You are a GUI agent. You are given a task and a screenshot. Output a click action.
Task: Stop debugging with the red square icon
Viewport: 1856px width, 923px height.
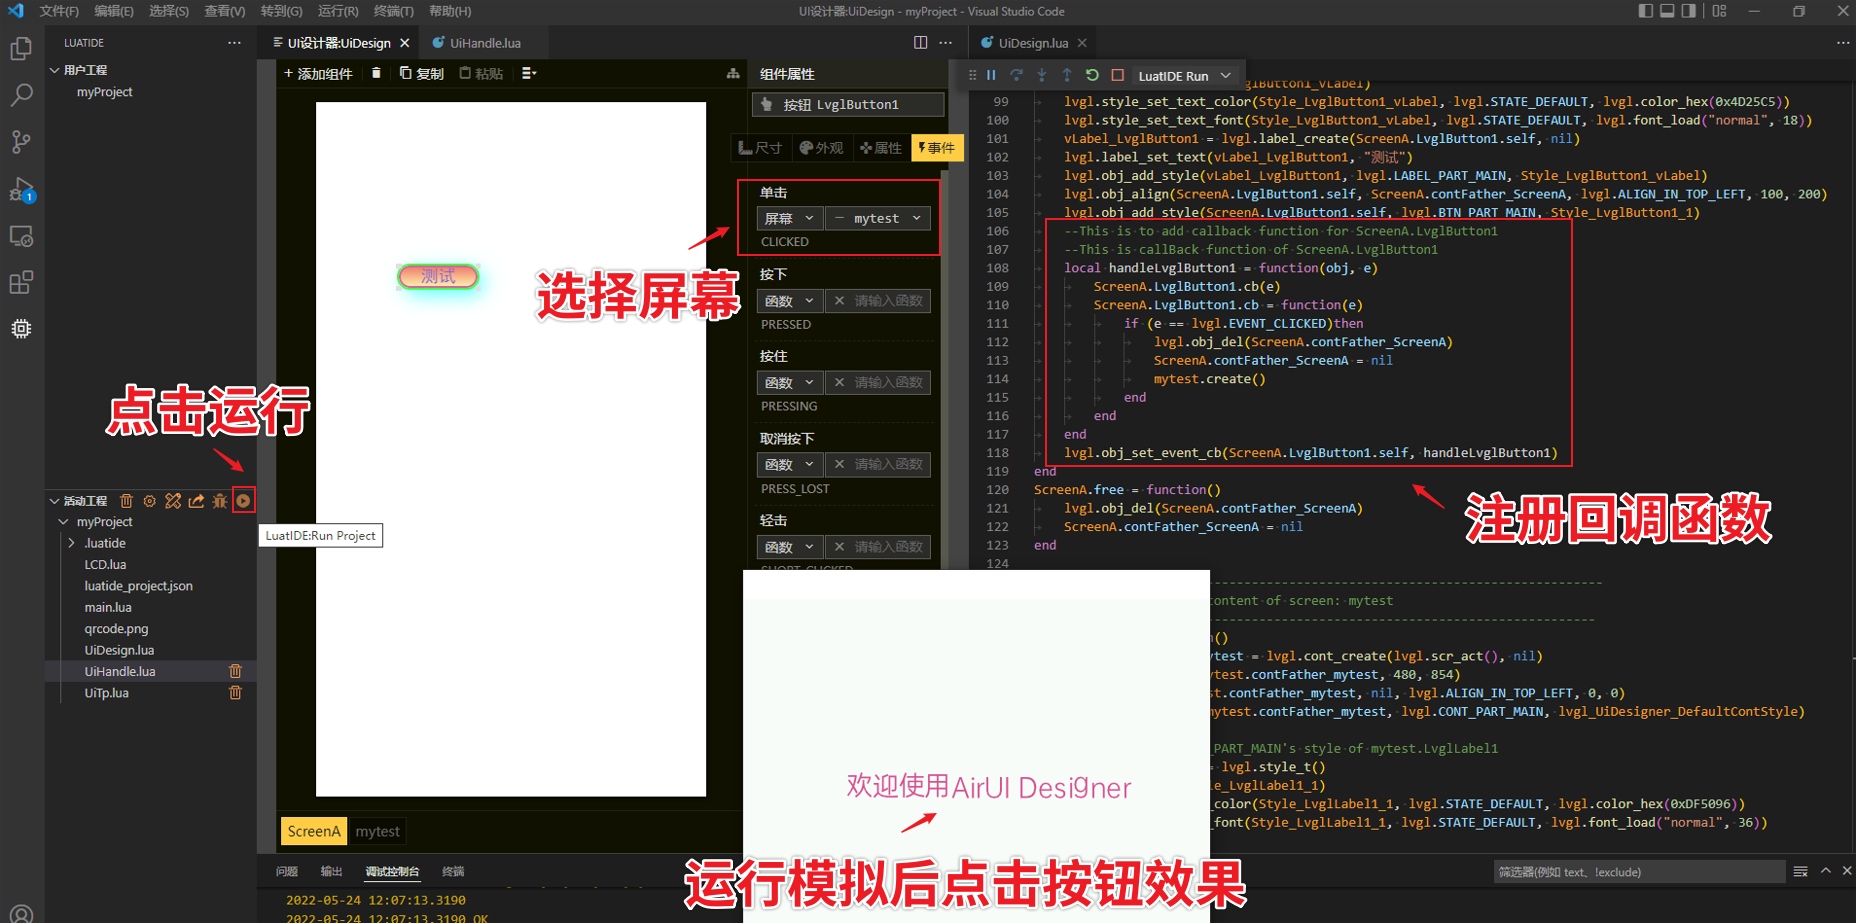pyautogui.click(x=1118, y=75)
